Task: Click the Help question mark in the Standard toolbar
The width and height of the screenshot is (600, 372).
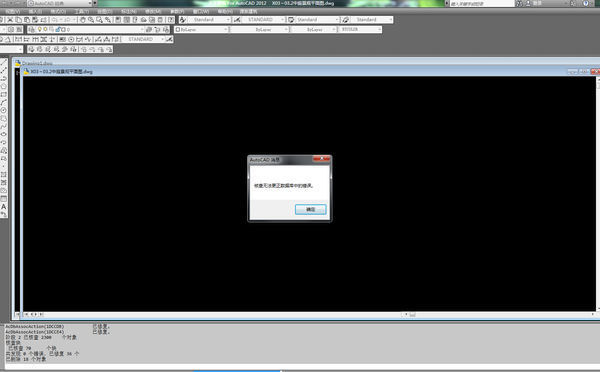Action: pos(171,20)
